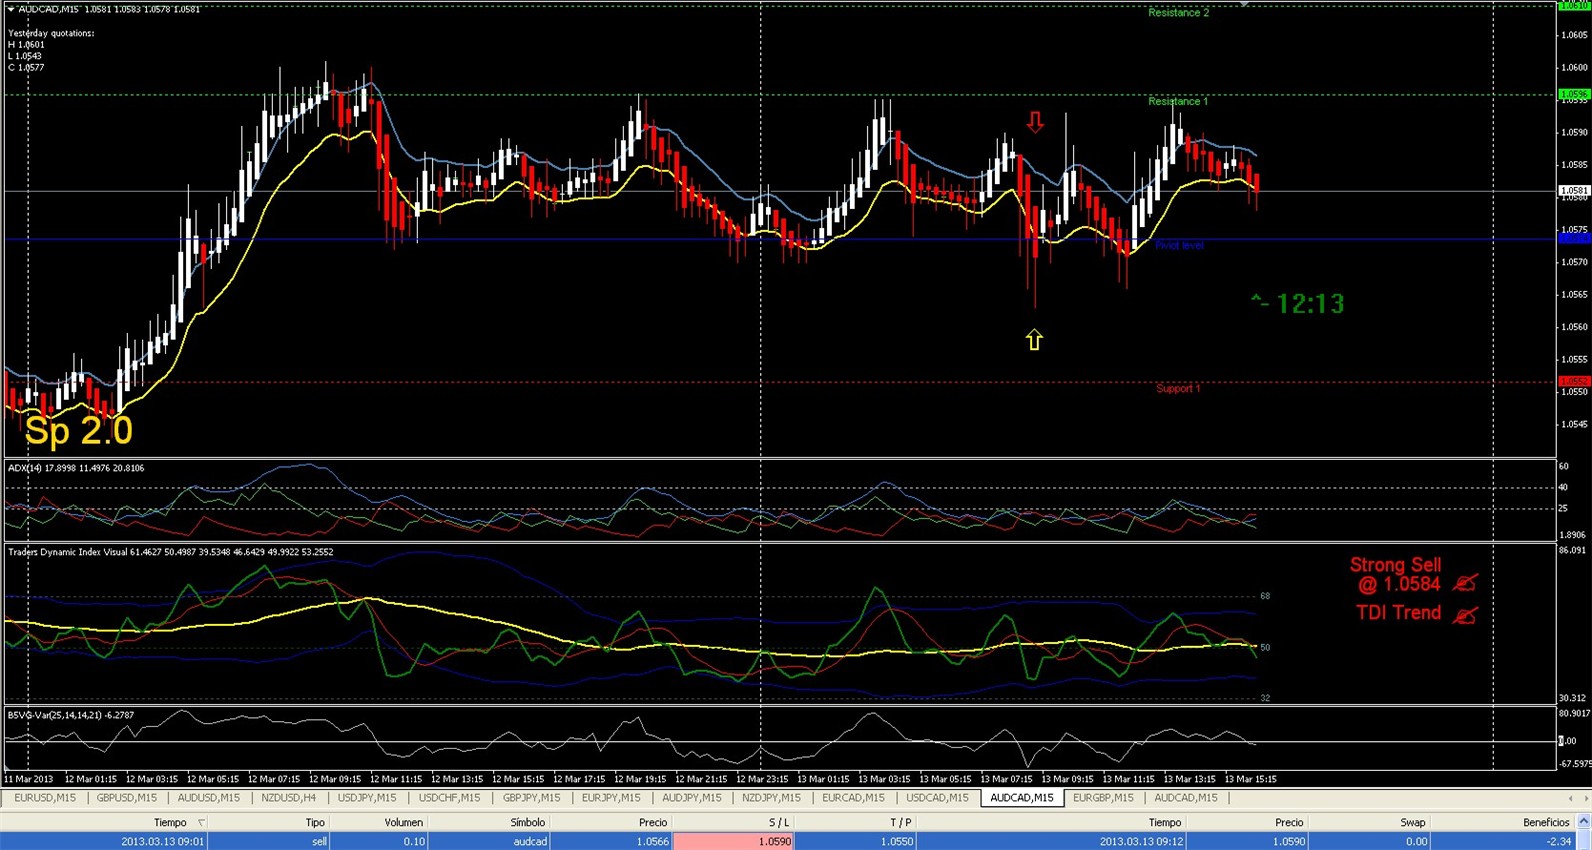1592x850 pixels.
Task: Click the open time 2013.03.13 09:01
Action: [163, 841]
